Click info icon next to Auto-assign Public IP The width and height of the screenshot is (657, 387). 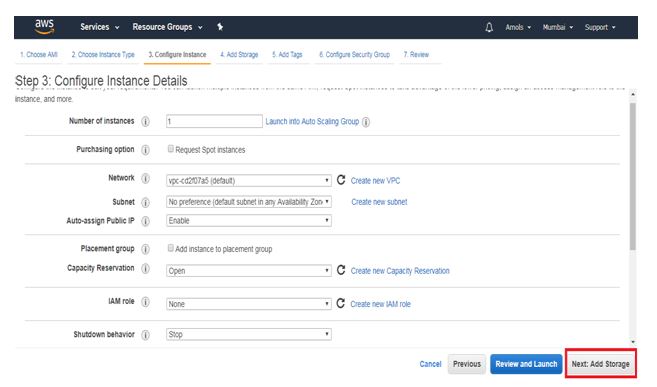click(x=145, y=221)
